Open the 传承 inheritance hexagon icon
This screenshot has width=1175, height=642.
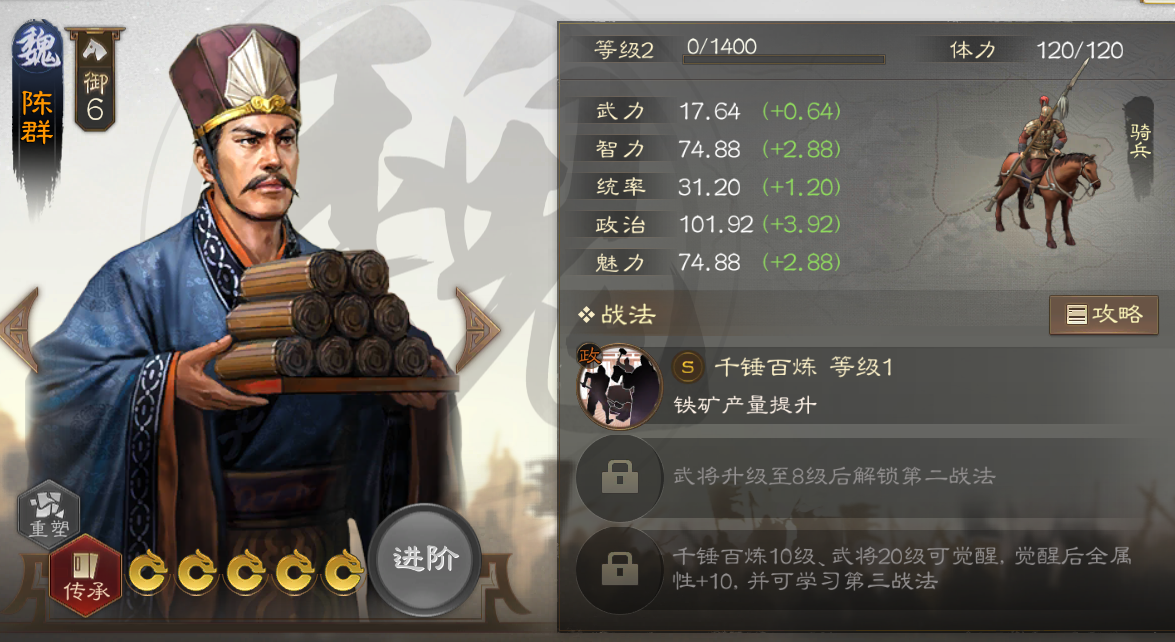(86, 575)
